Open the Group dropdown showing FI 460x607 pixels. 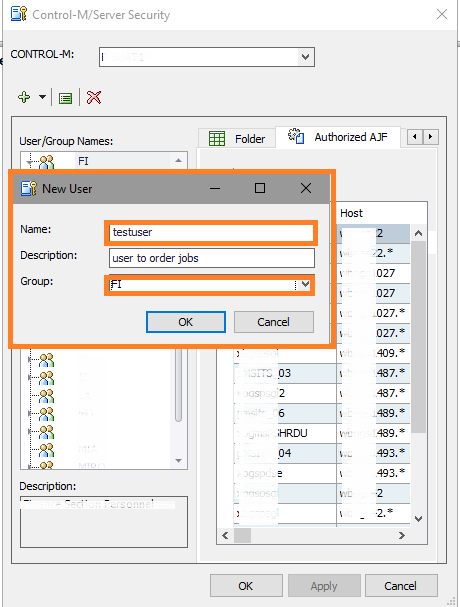click(305, 285)
